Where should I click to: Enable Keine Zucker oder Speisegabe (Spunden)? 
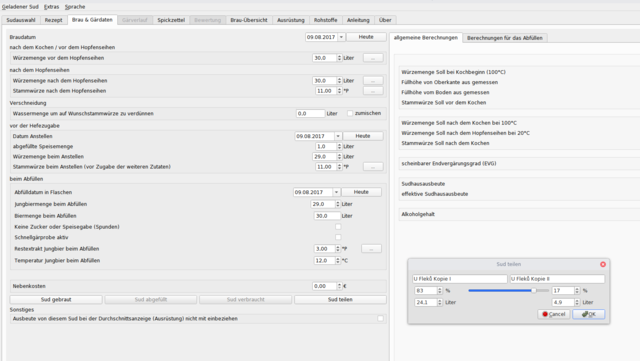(x=338, y=227)
